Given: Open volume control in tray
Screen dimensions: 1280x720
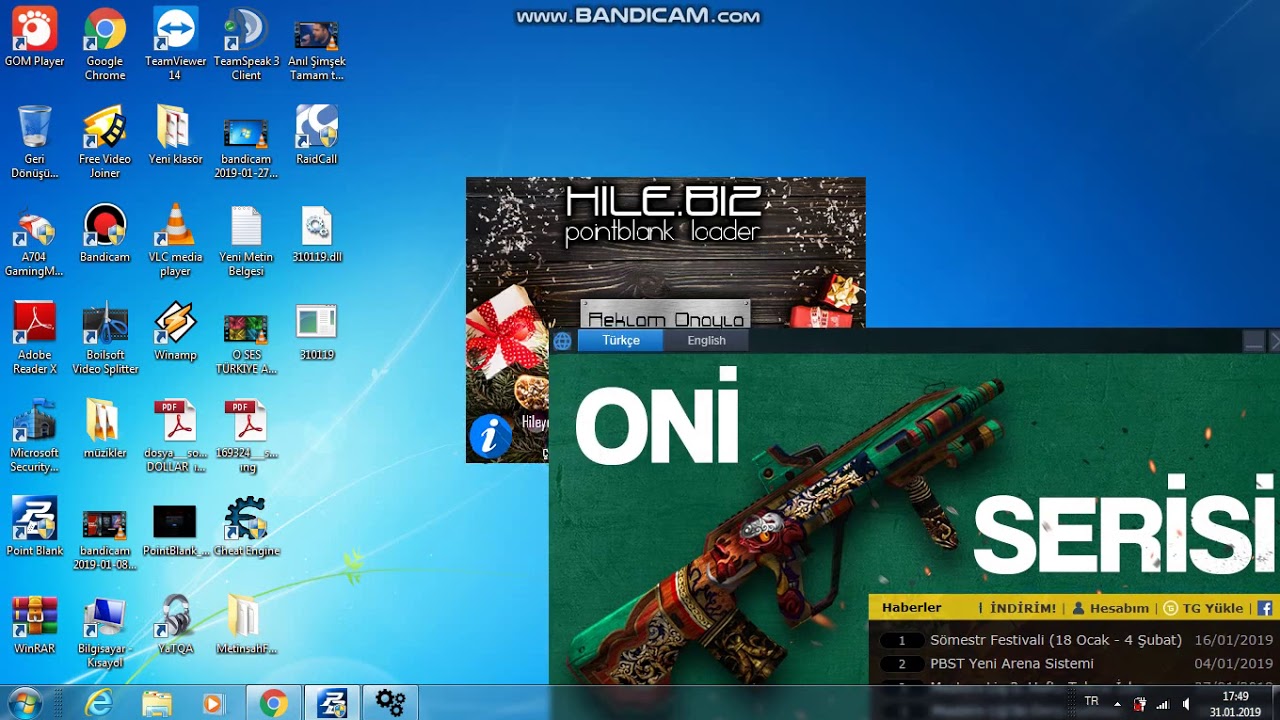Looking at the screenshot, I should click(x=1186, y=704).
